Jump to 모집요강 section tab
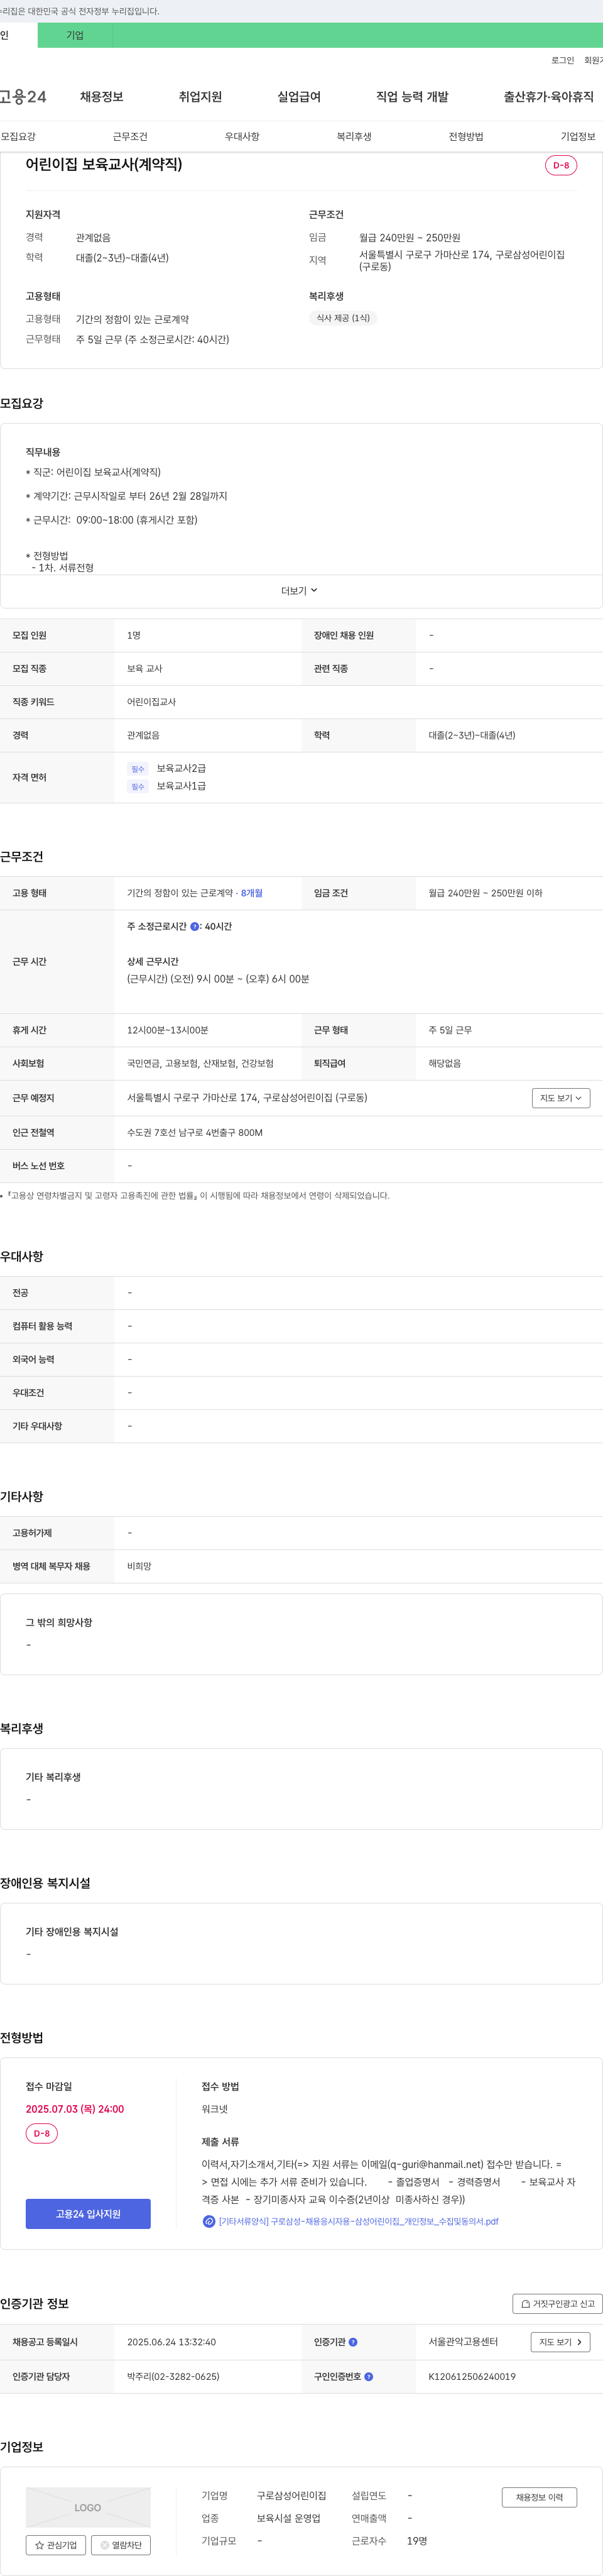 [x=18, y=136]
